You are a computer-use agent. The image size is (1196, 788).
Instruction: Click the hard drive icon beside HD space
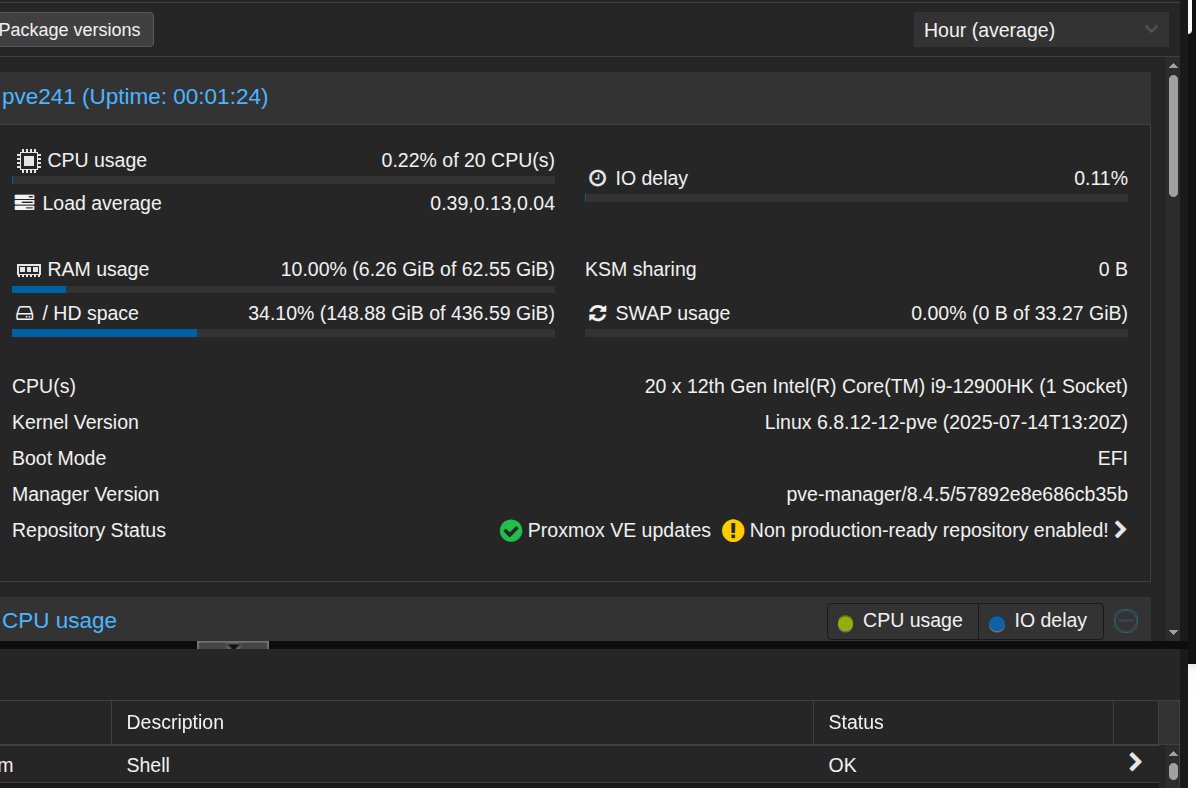point(24,314)
